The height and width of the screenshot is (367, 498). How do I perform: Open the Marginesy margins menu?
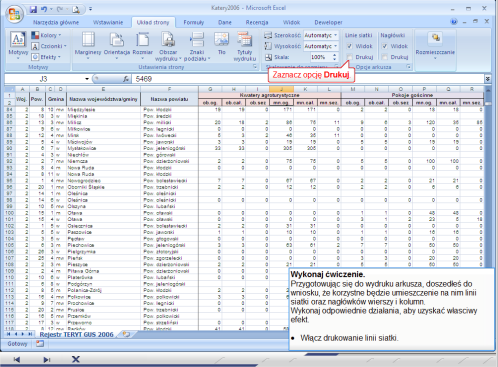pyautogui.click(x=88, y=46)
